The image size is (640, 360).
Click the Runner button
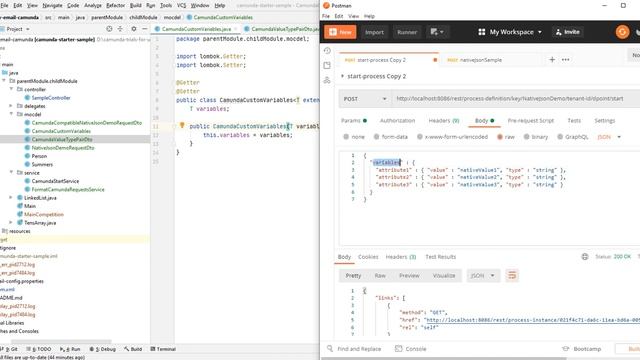(407, 32)
